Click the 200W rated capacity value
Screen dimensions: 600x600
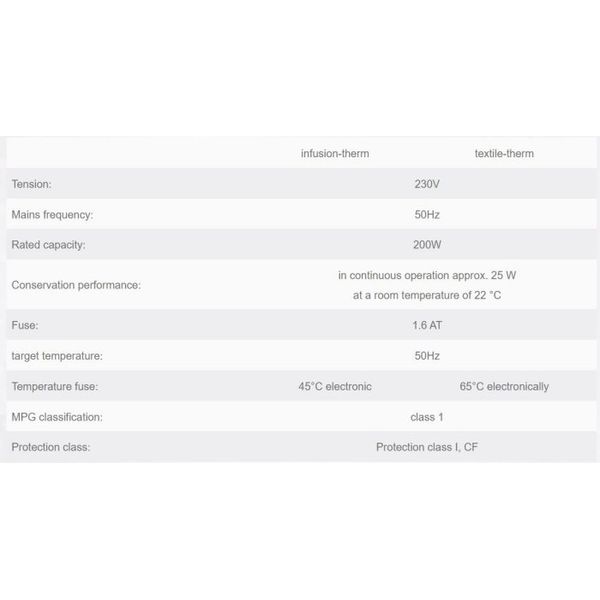tap(427, 244)
